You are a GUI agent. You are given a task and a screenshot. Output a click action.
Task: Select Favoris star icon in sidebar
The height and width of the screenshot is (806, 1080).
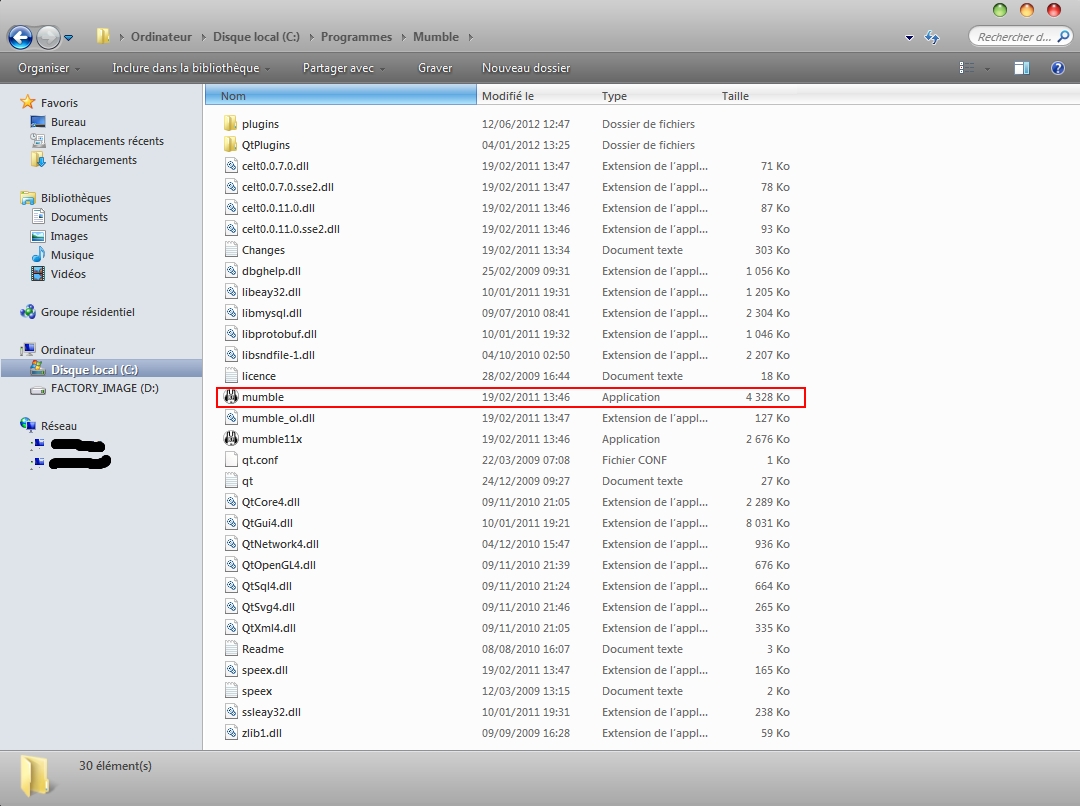tap(28, 103)
